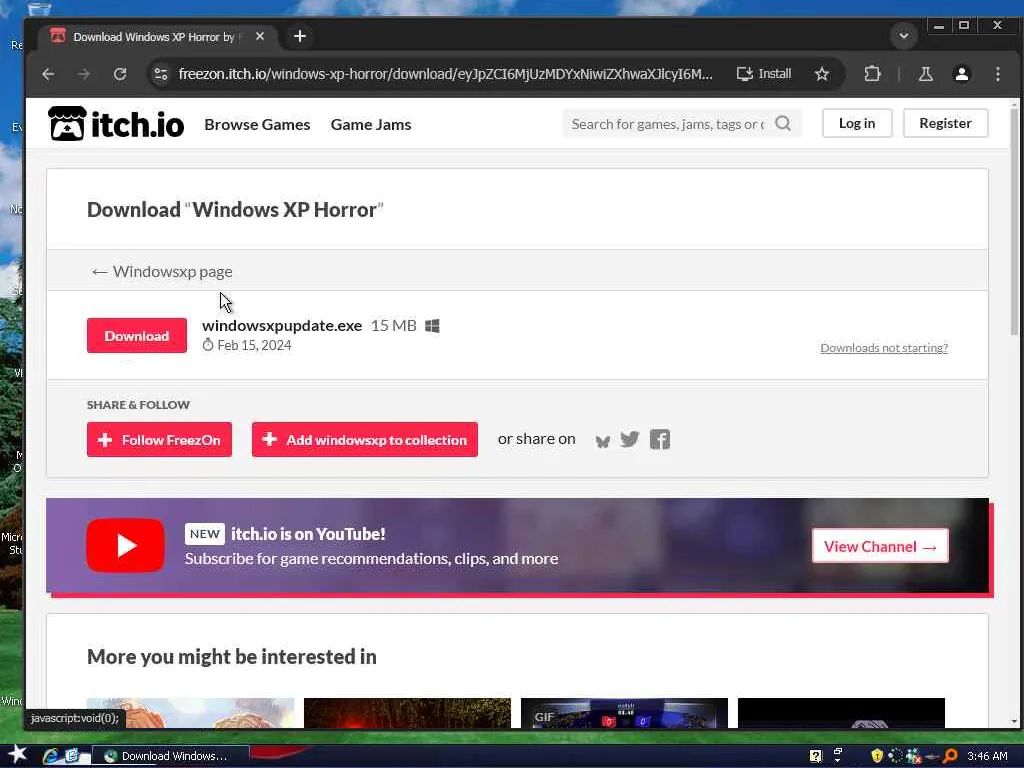Viewport: 1024px width, 768px height.
Task: Click the browser back arrow
Action: pyautogui.click(x=48, y=74)
